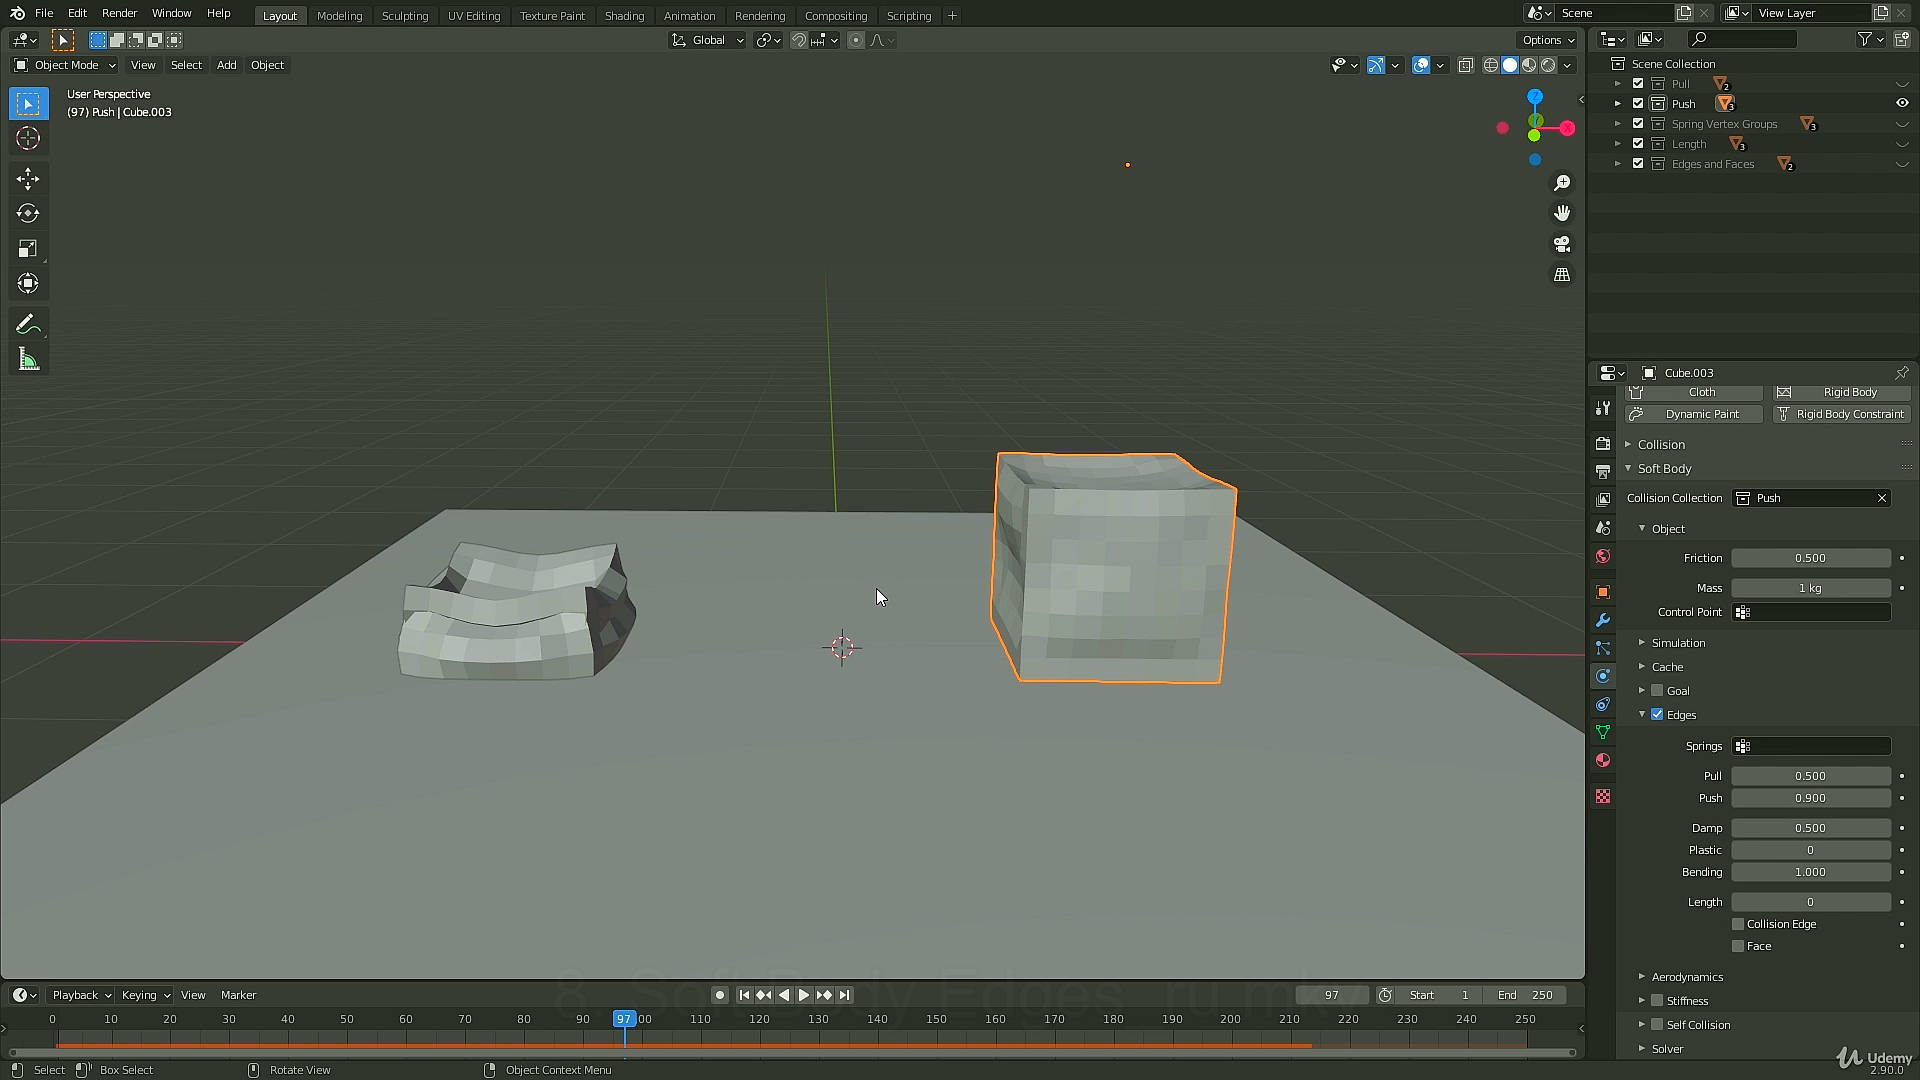The height and width of the screenshot is (1080, 1920).
Task: Select the Annotate tool
Action: 28,325
